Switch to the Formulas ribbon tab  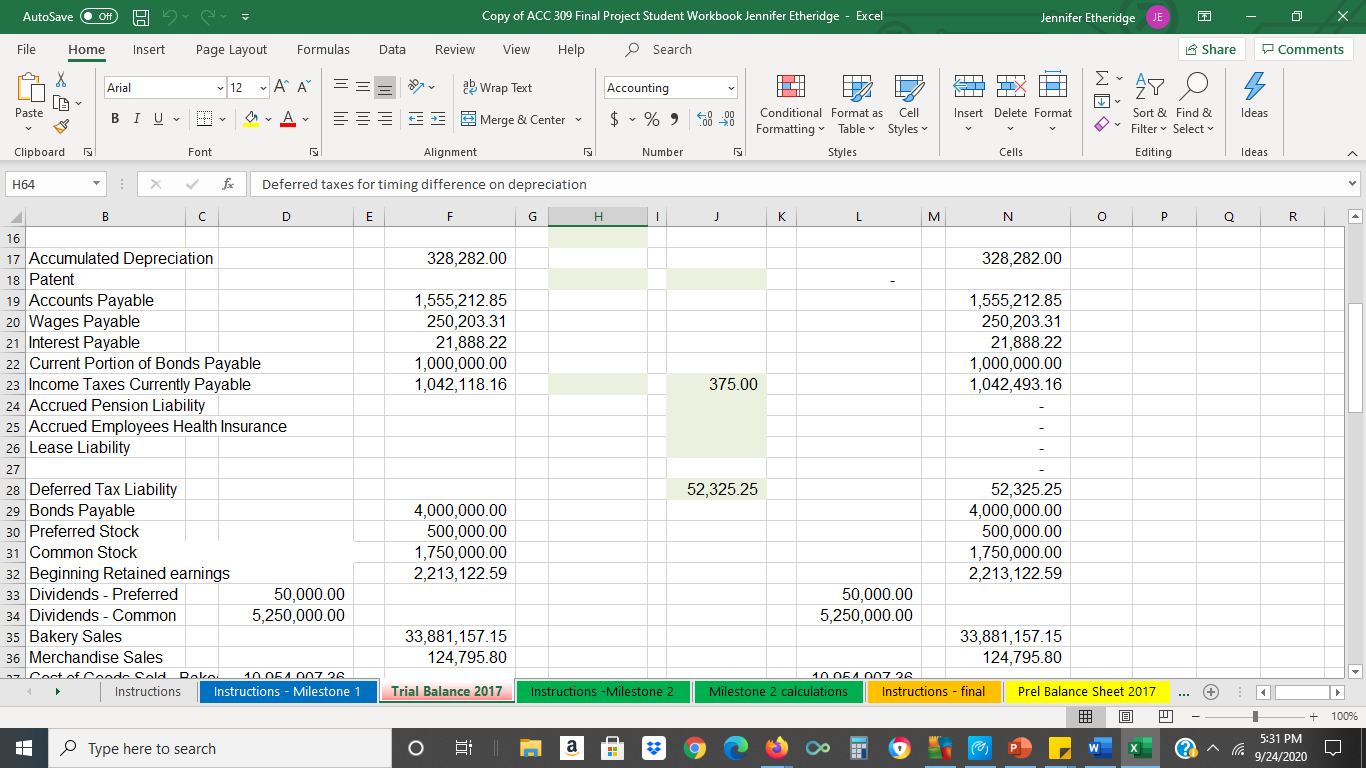pos(323,49)
